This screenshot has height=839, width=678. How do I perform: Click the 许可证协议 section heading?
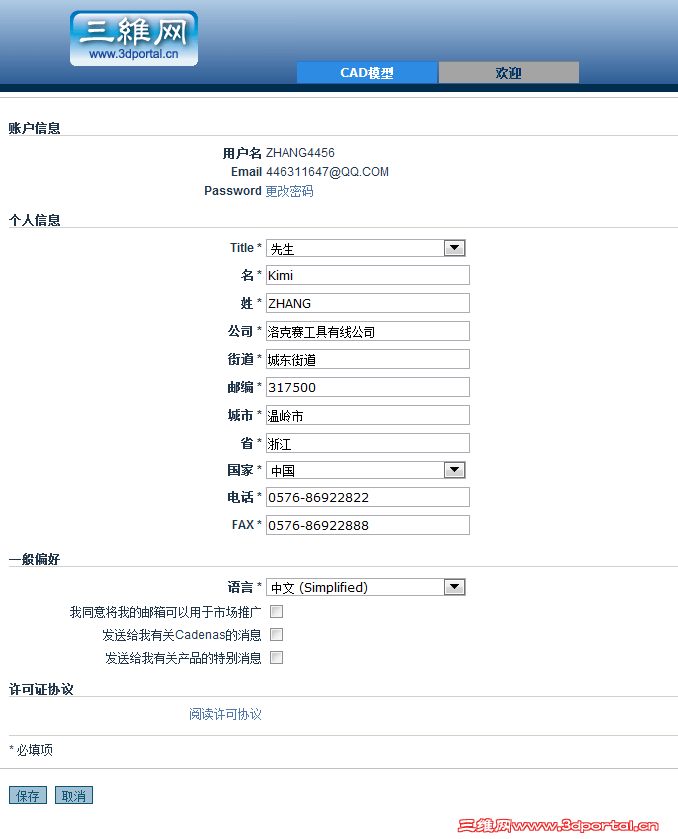point(41,690)
